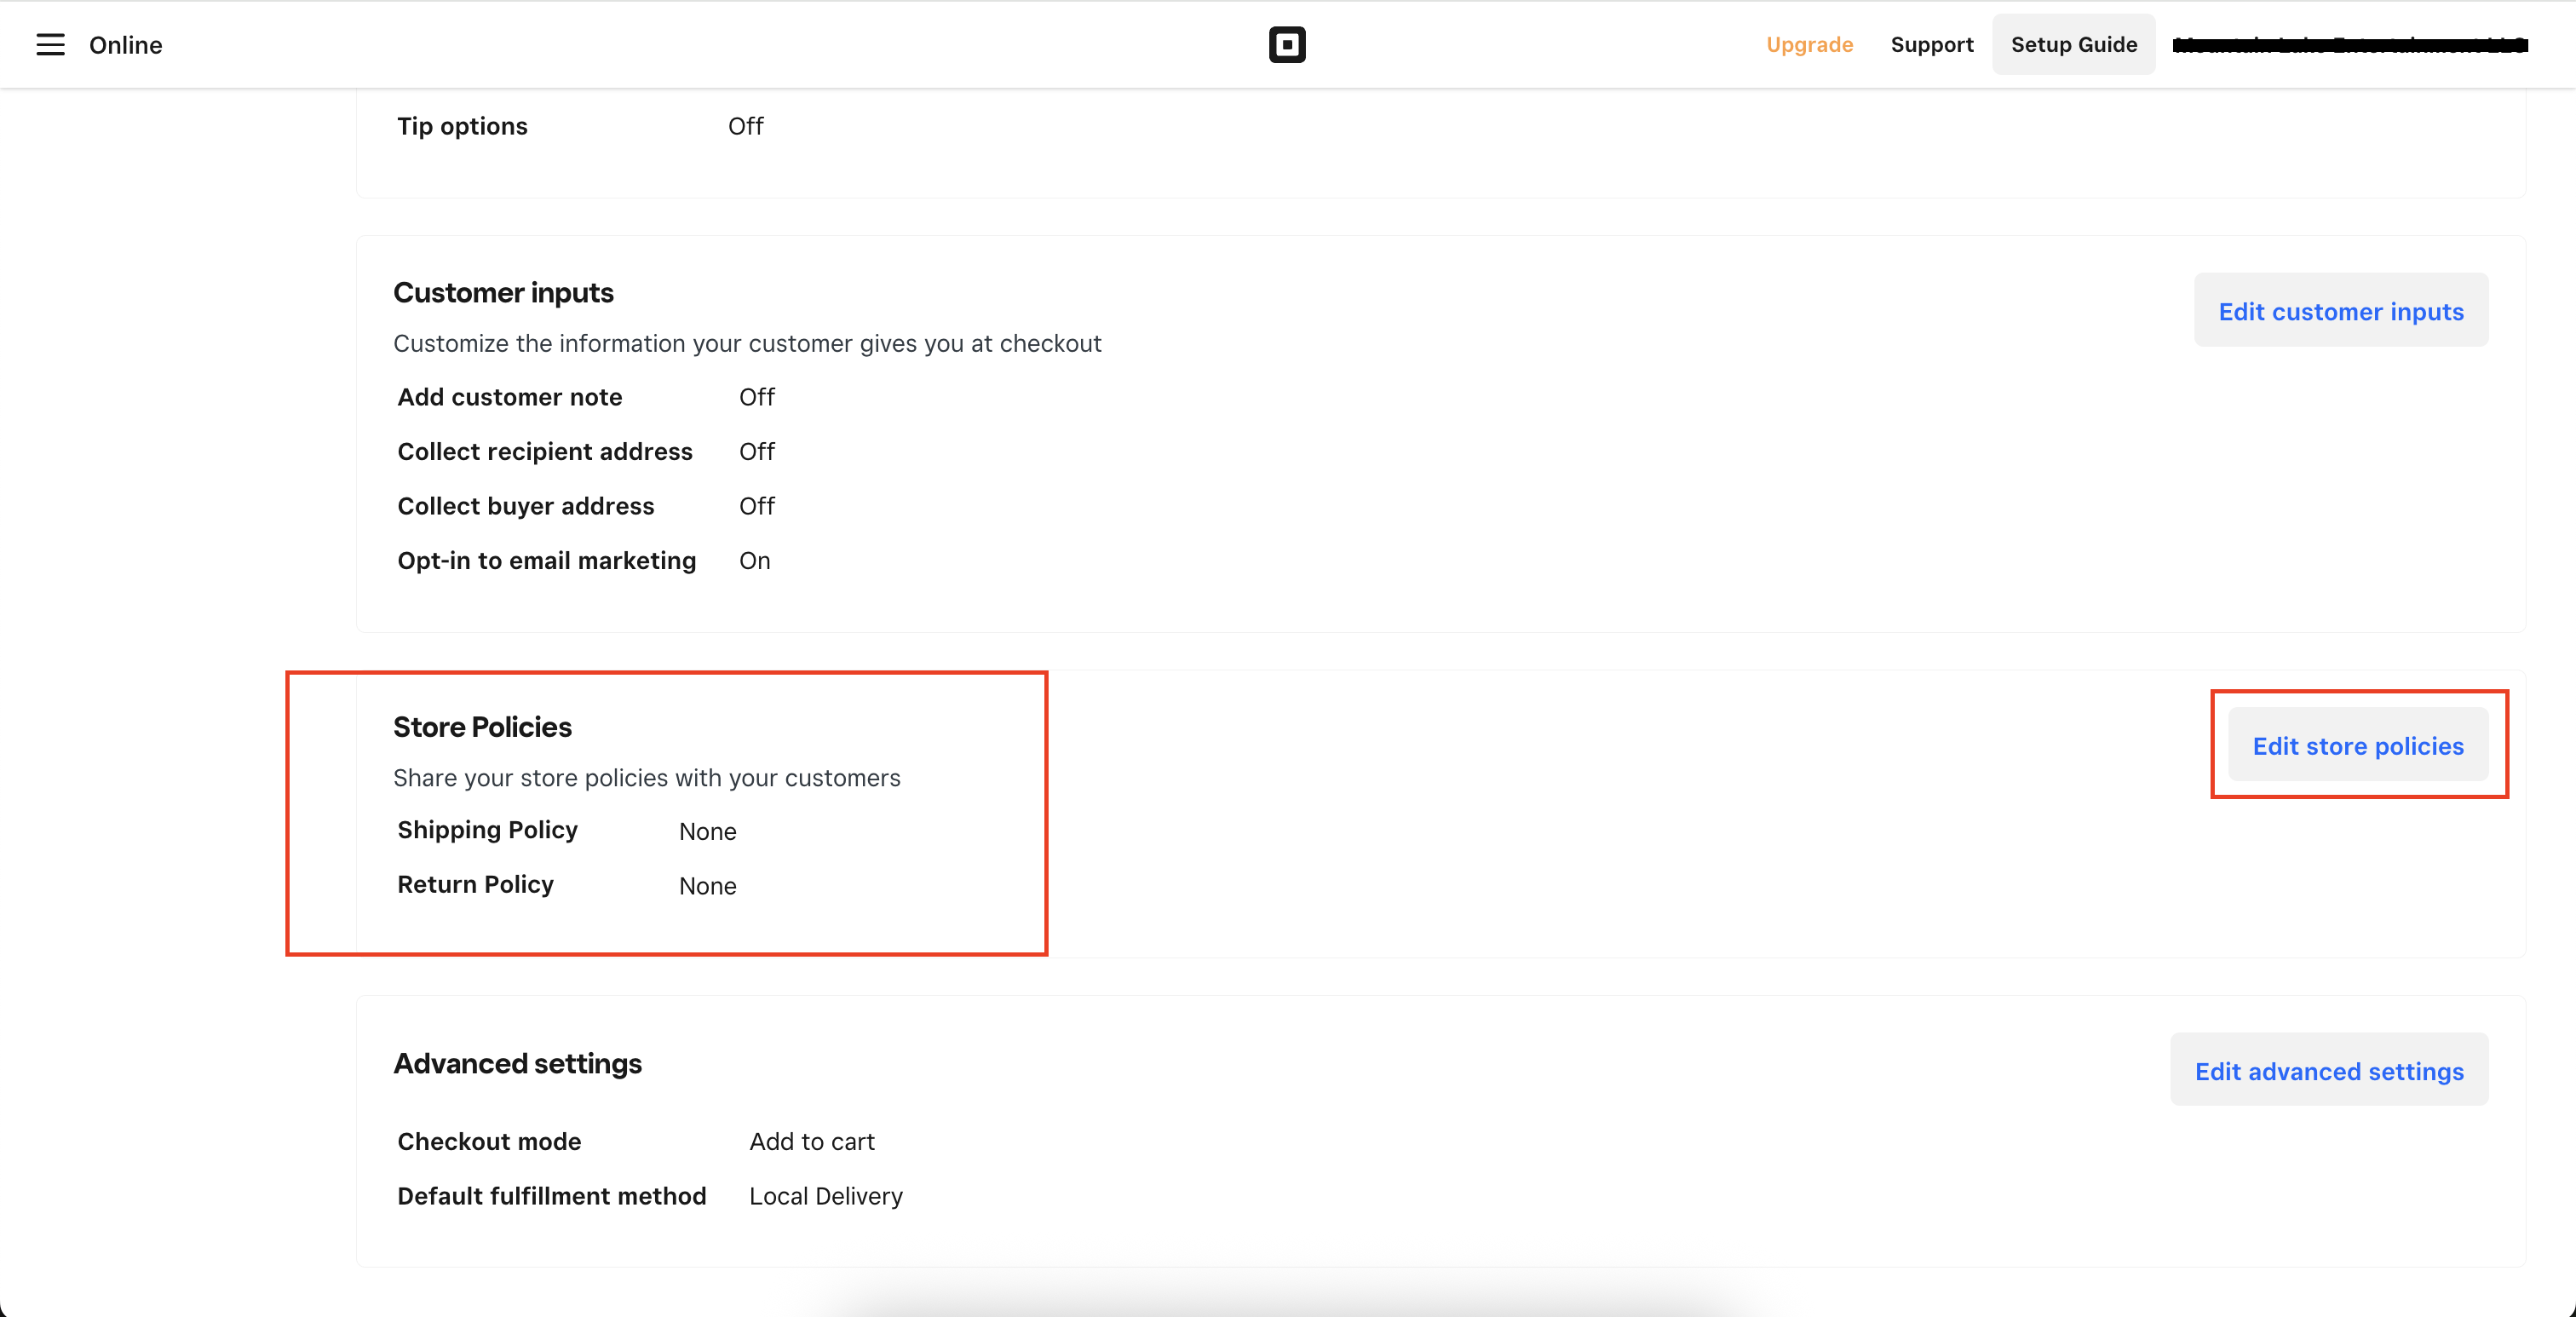This screenshot has height=1317, width=2576.
Task: Open the Online section label
Action: pyautogui.click(x=126, y=45)
